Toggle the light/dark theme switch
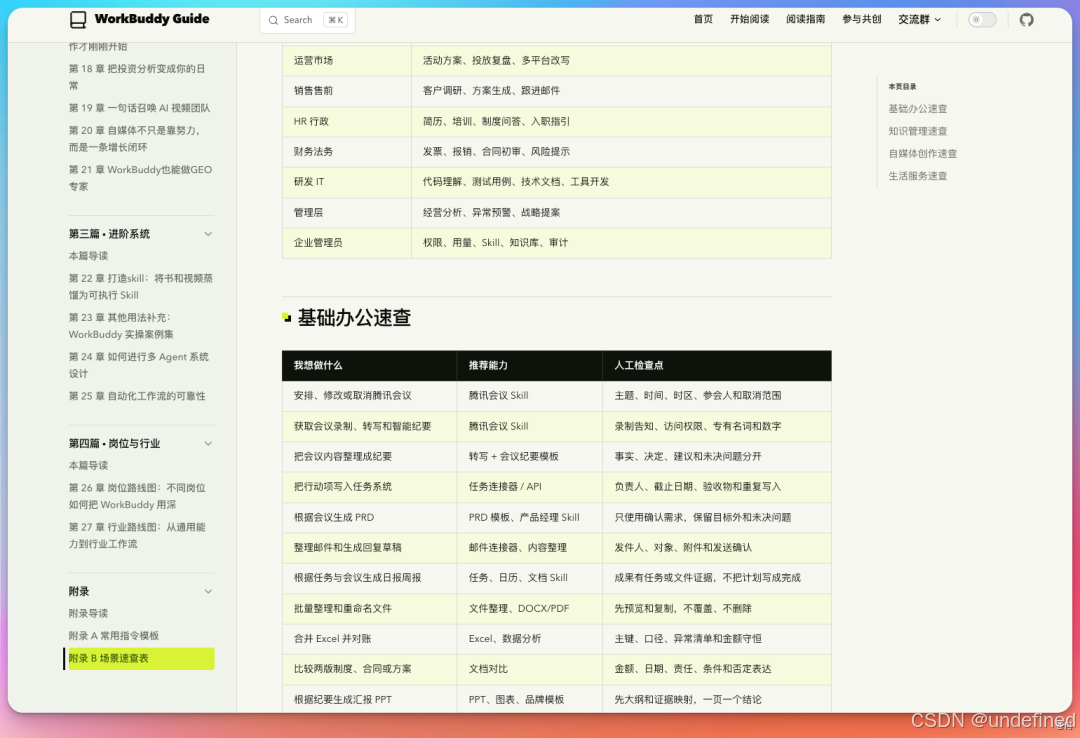 point(982,20)
